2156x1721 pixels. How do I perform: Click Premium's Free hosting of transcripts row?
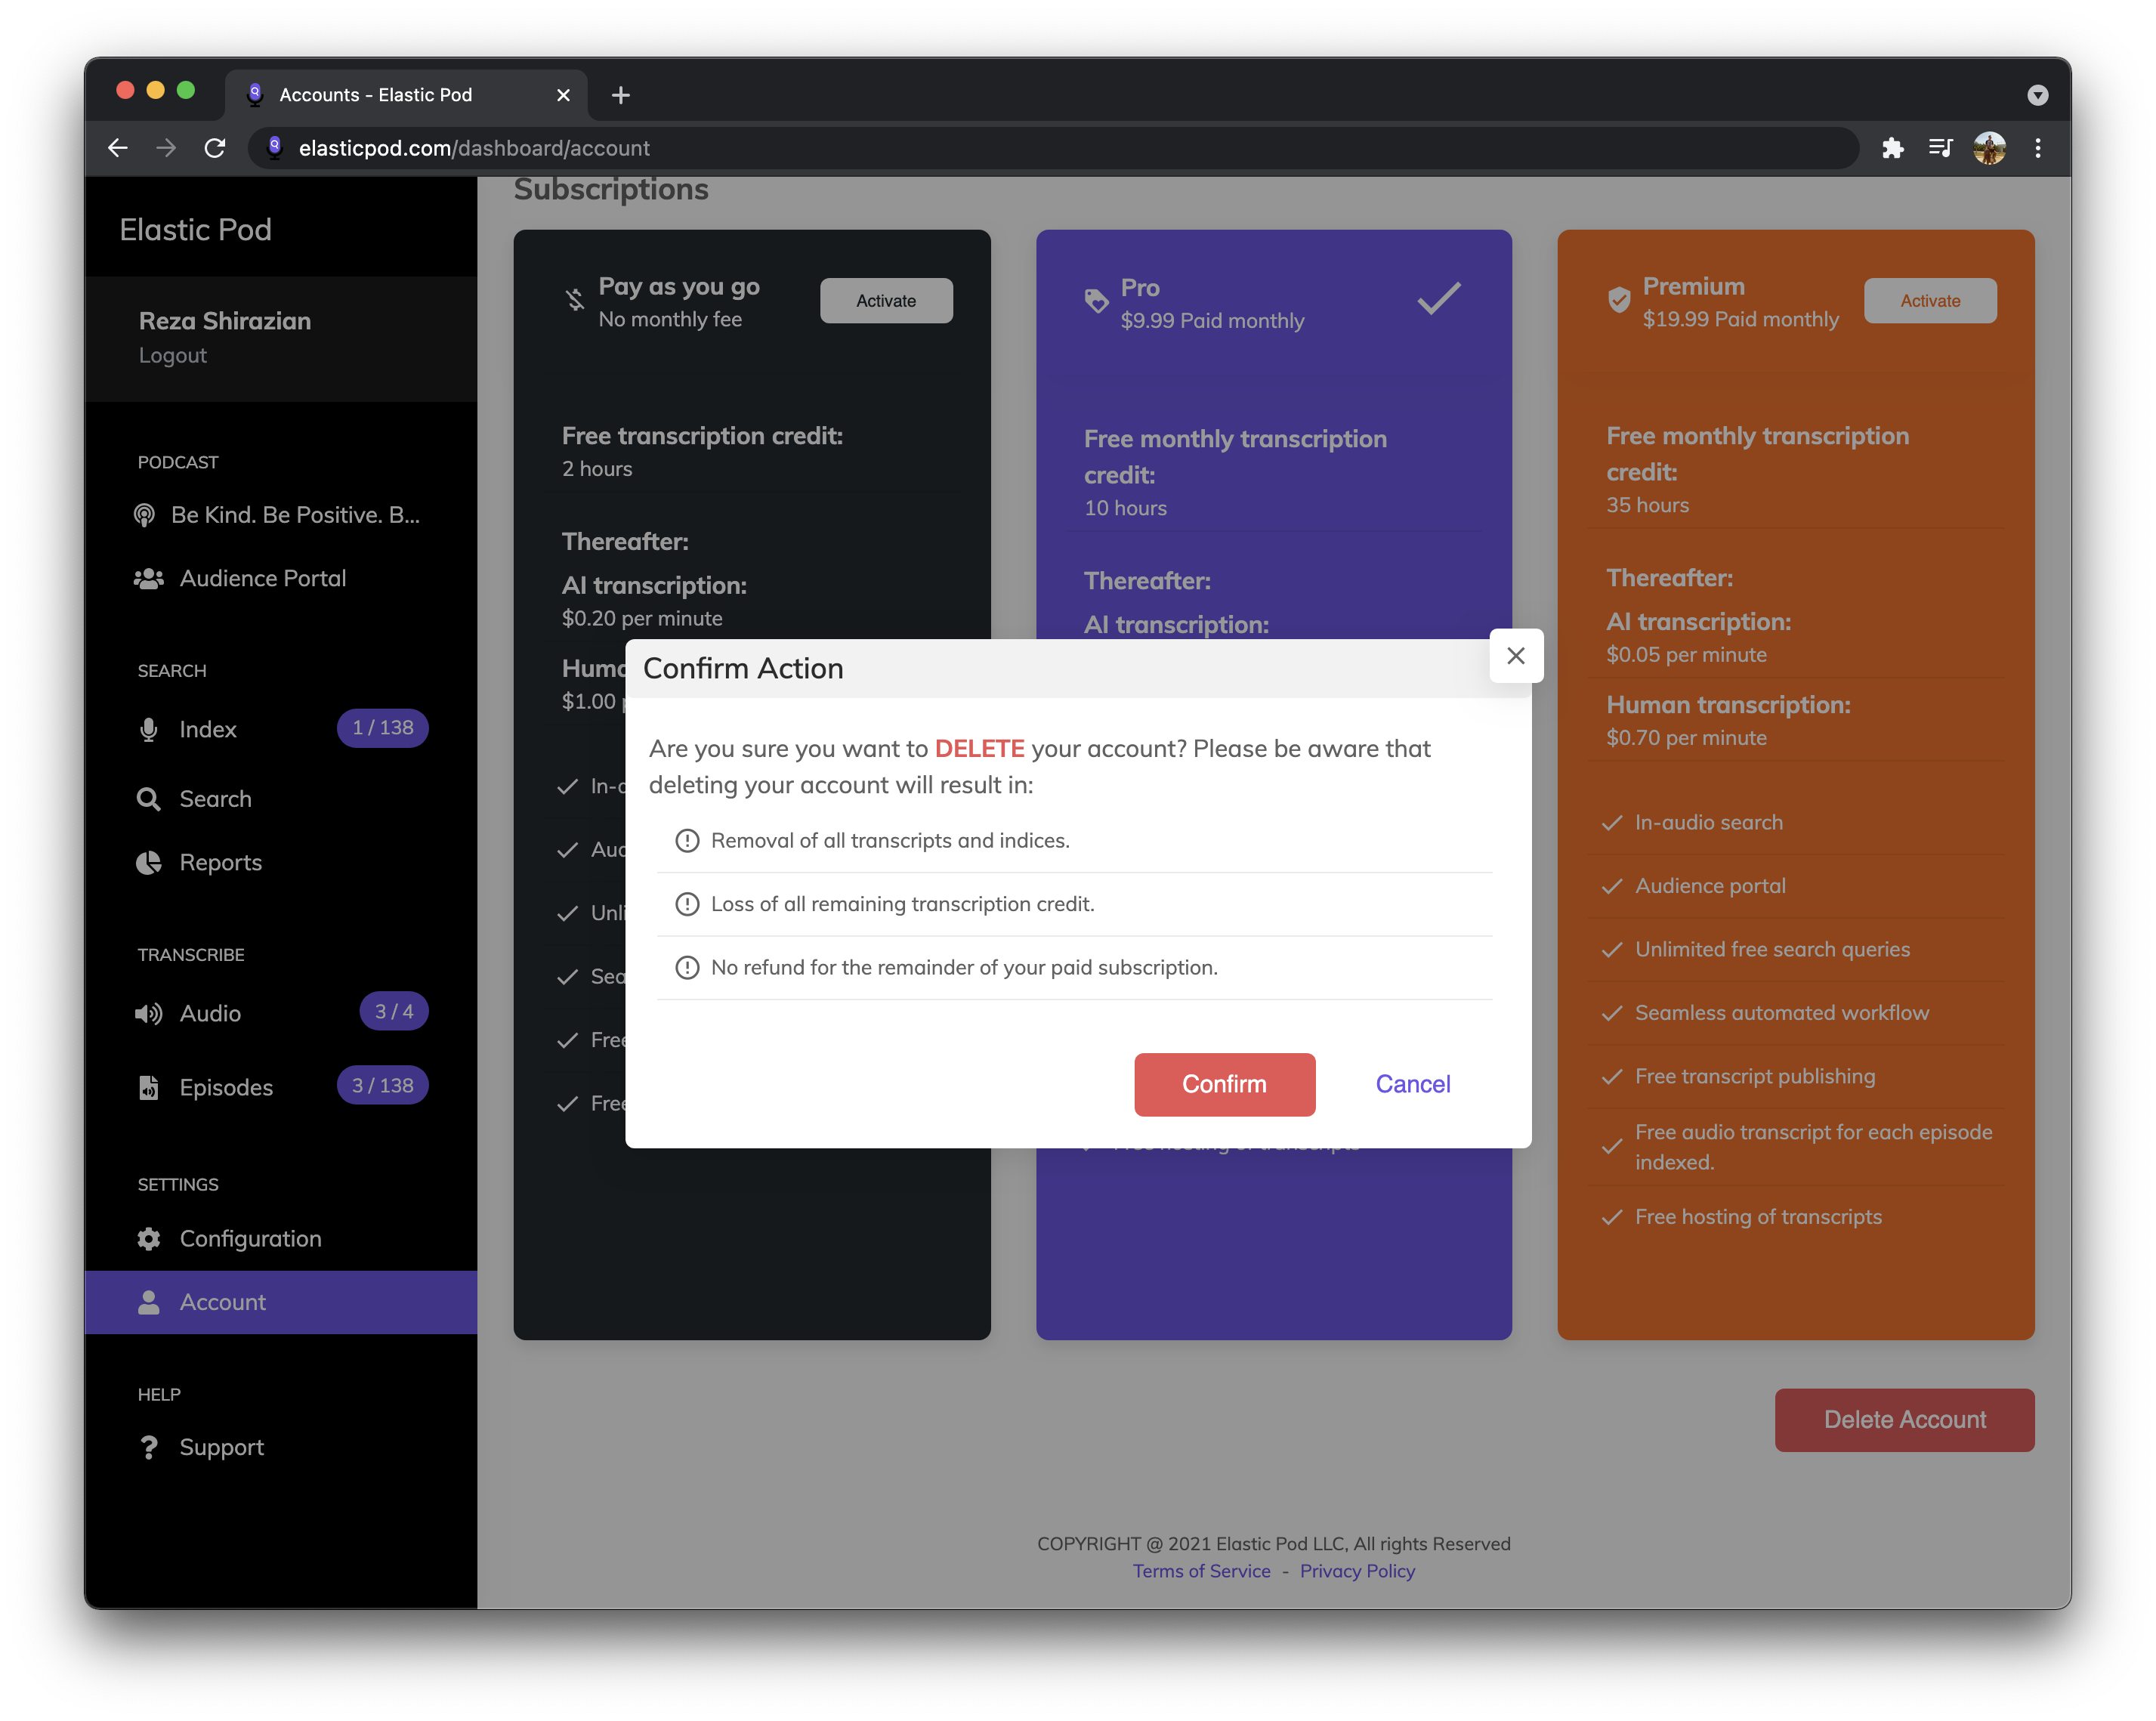[x=1795, y=1217]
